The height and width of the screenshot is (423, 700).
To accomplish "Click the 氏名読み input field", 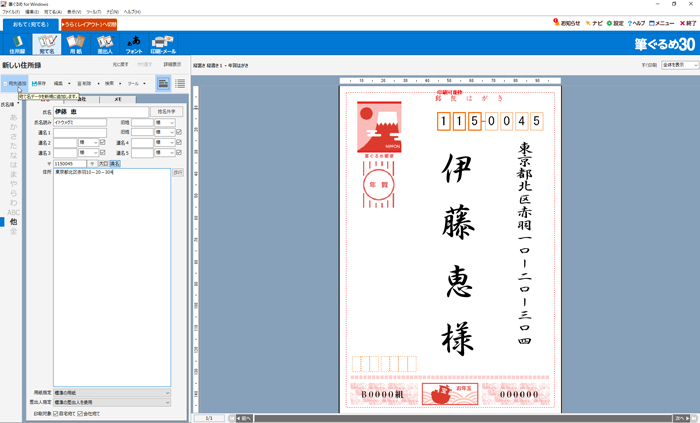I will click(79, 122).
